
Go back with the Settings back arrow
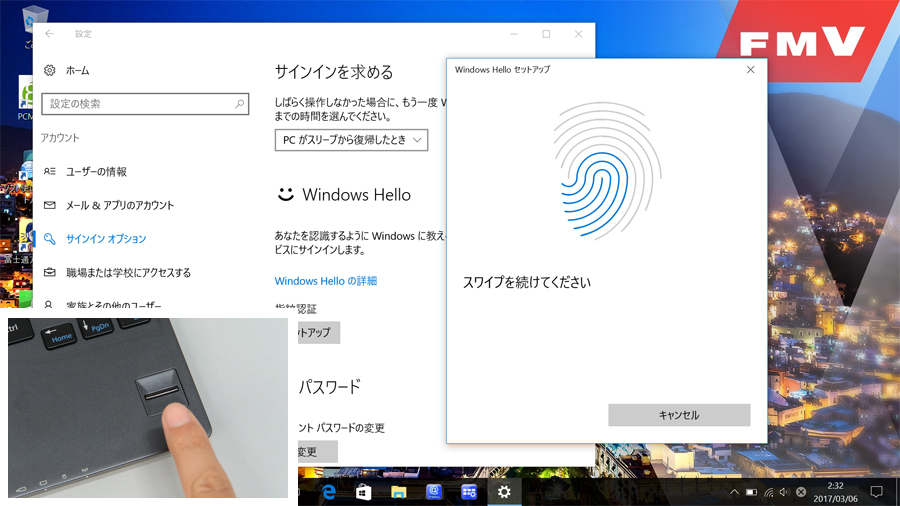pos(50,34)
